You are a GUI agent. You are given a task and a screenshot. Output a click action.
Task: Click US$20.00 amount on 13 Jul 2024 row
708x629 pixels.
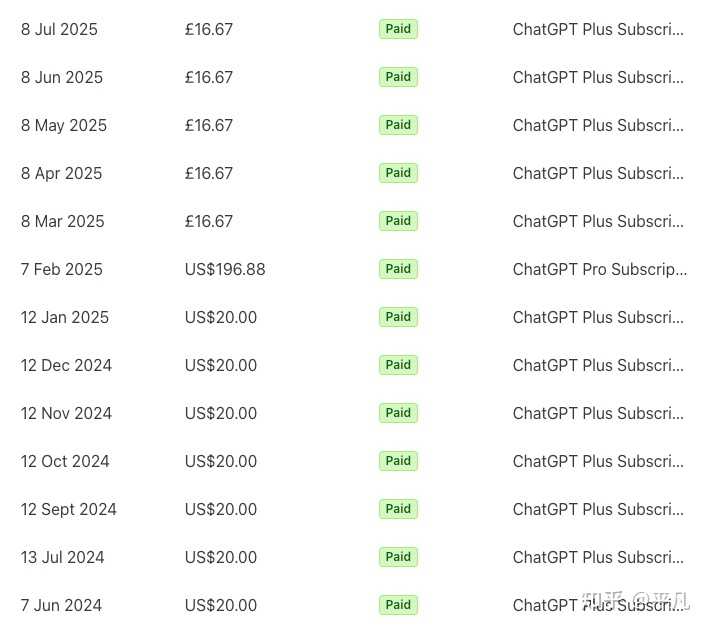(220, 557)
